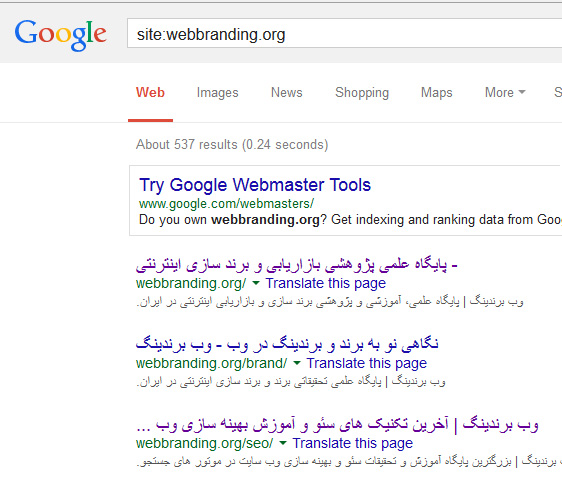This screenshot has width=562, height=483.
Task: Expand arrow next to webbranding.org/ URL
Action: (256, 283)
